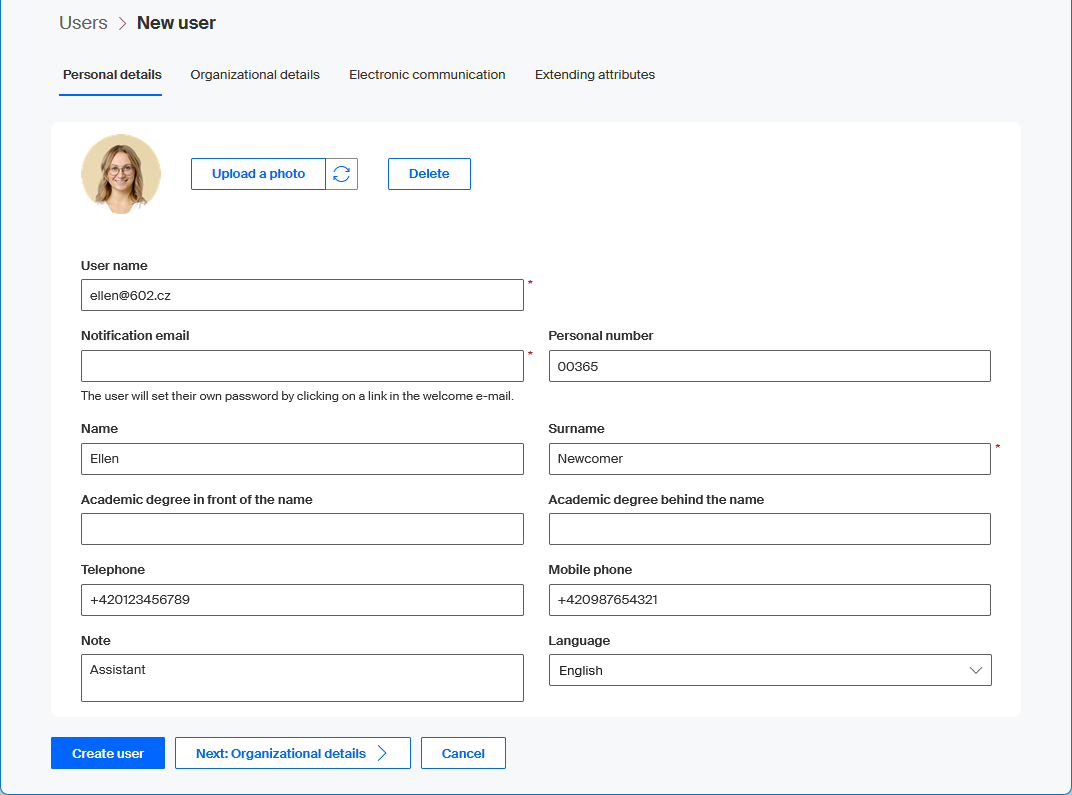Go back to Users breadcrumb link
Screen dimensions: 1072x795
(x=83, y=23)
